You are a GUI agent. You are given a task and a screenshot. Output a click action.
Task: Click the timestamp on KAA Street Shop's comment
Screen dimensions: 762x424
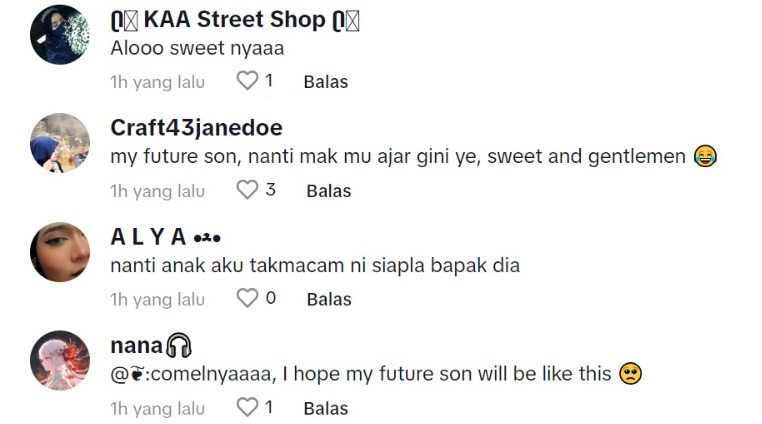[x=157, y=82]
